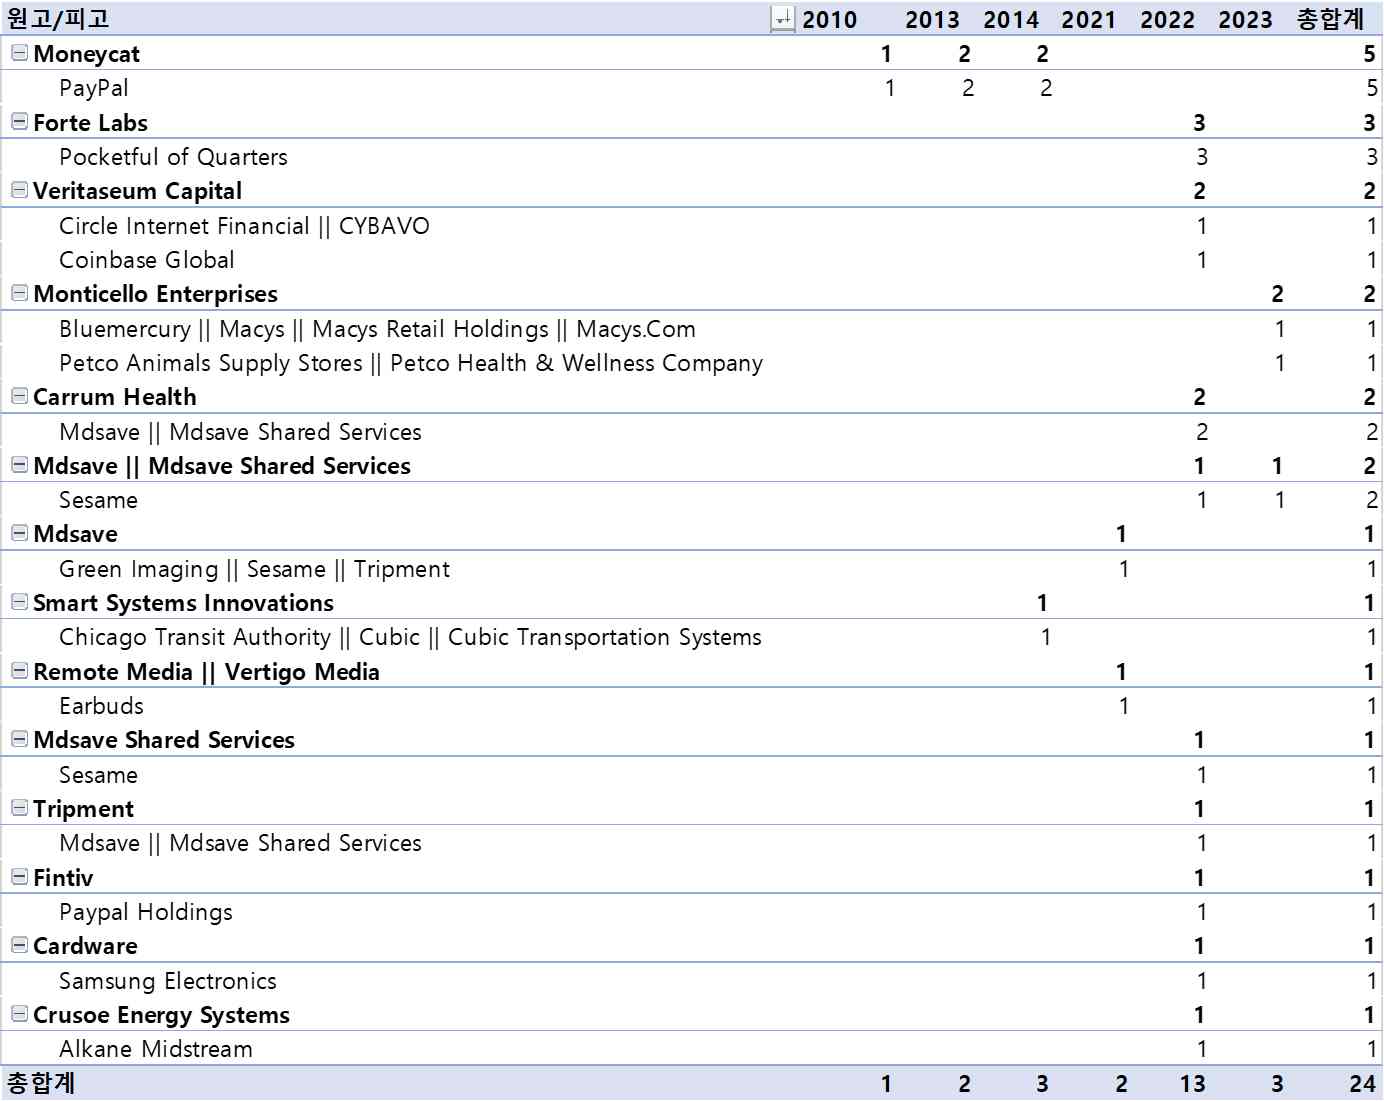Collapse the Mdsave Shared Services group
Image resolution: width=1384 pixels, height=1101 pixels.
pos(19,739)
